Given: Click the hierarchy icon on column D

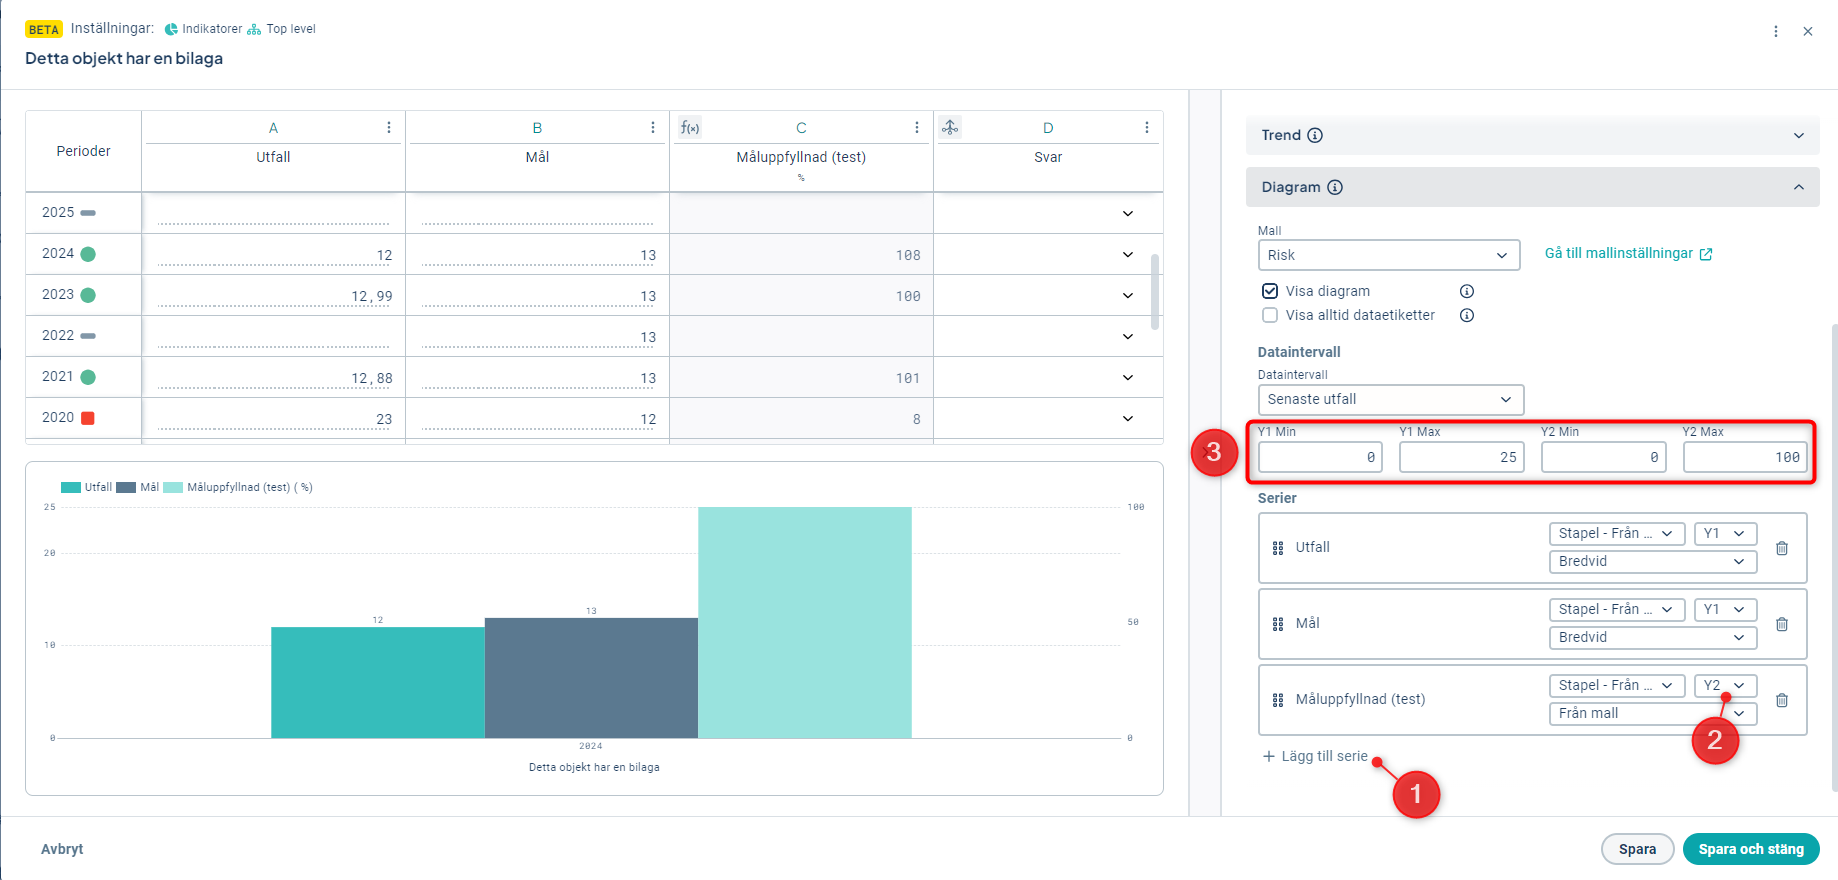Looking at the screenshot, I should coord(950,127).
